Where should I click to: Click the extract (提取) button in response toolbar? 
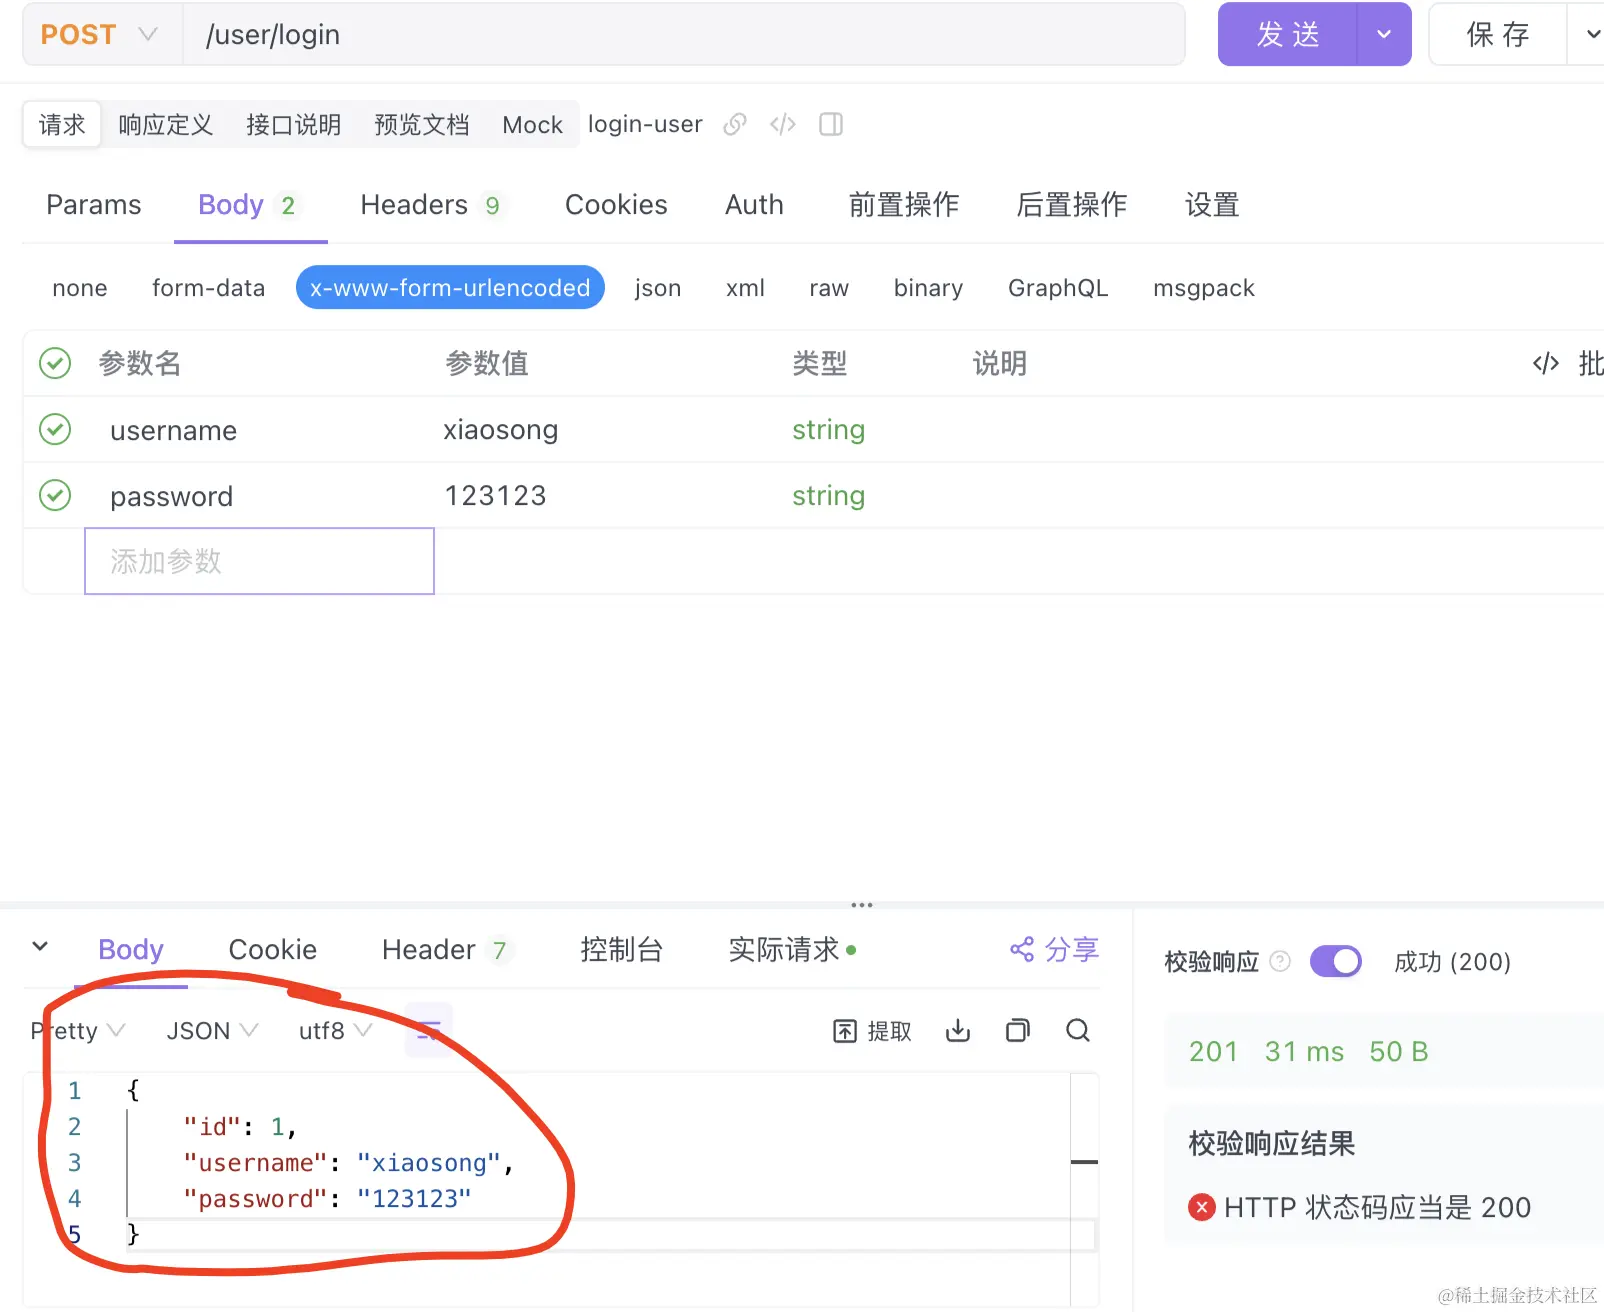(872, 1031)
